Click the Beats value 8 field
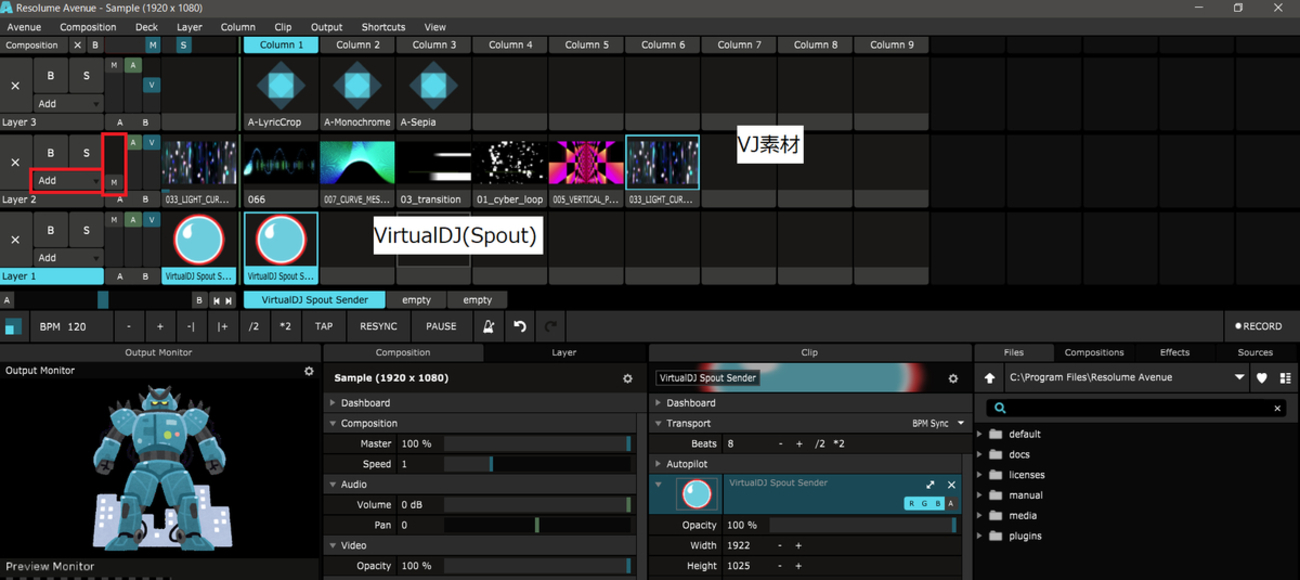The height and width of the screenshot is (580, 1300). 745,444
